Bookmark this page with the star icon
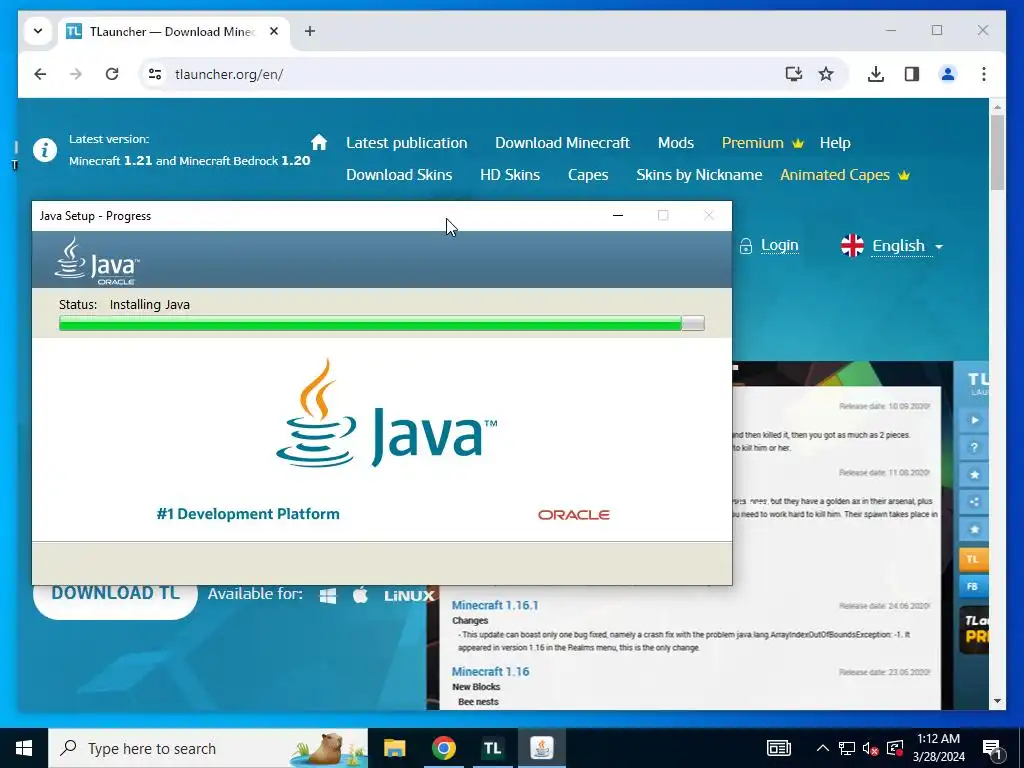1024x768 pixels. (x=826, y=74)
